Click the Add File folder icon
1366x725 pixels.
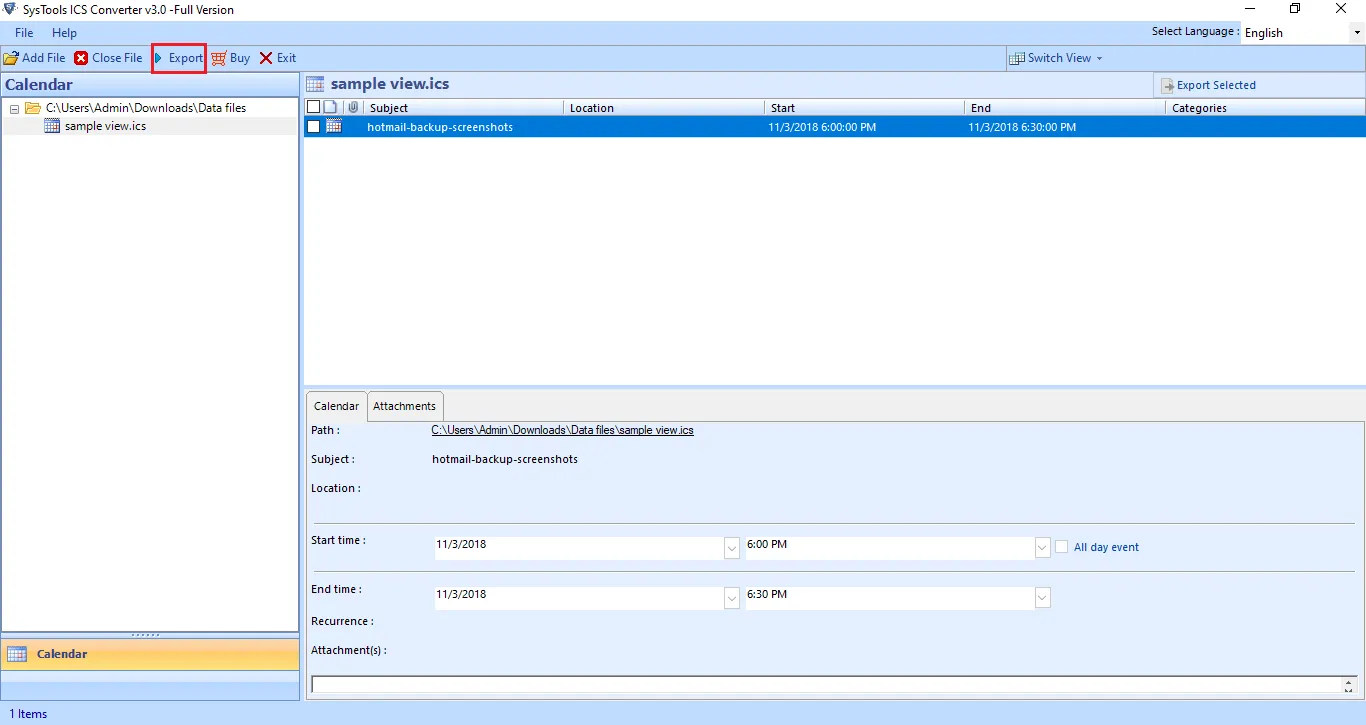point(11,58)
